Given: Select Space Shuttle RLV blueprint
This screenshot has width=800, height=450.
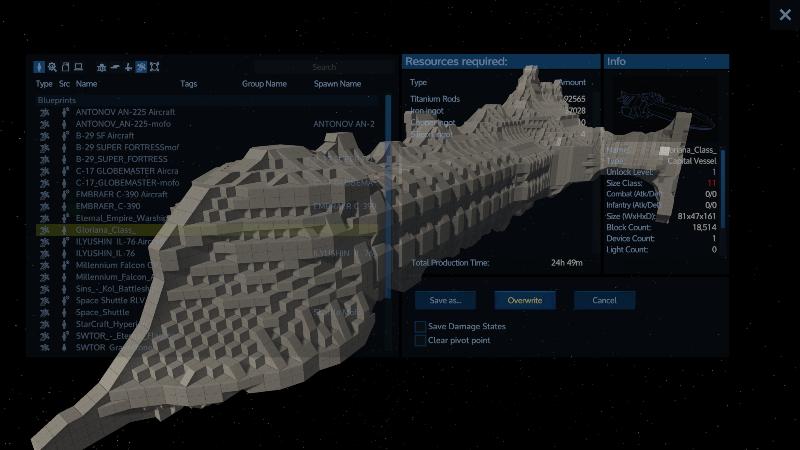Looking at the screenshot, I should (111, 301).
